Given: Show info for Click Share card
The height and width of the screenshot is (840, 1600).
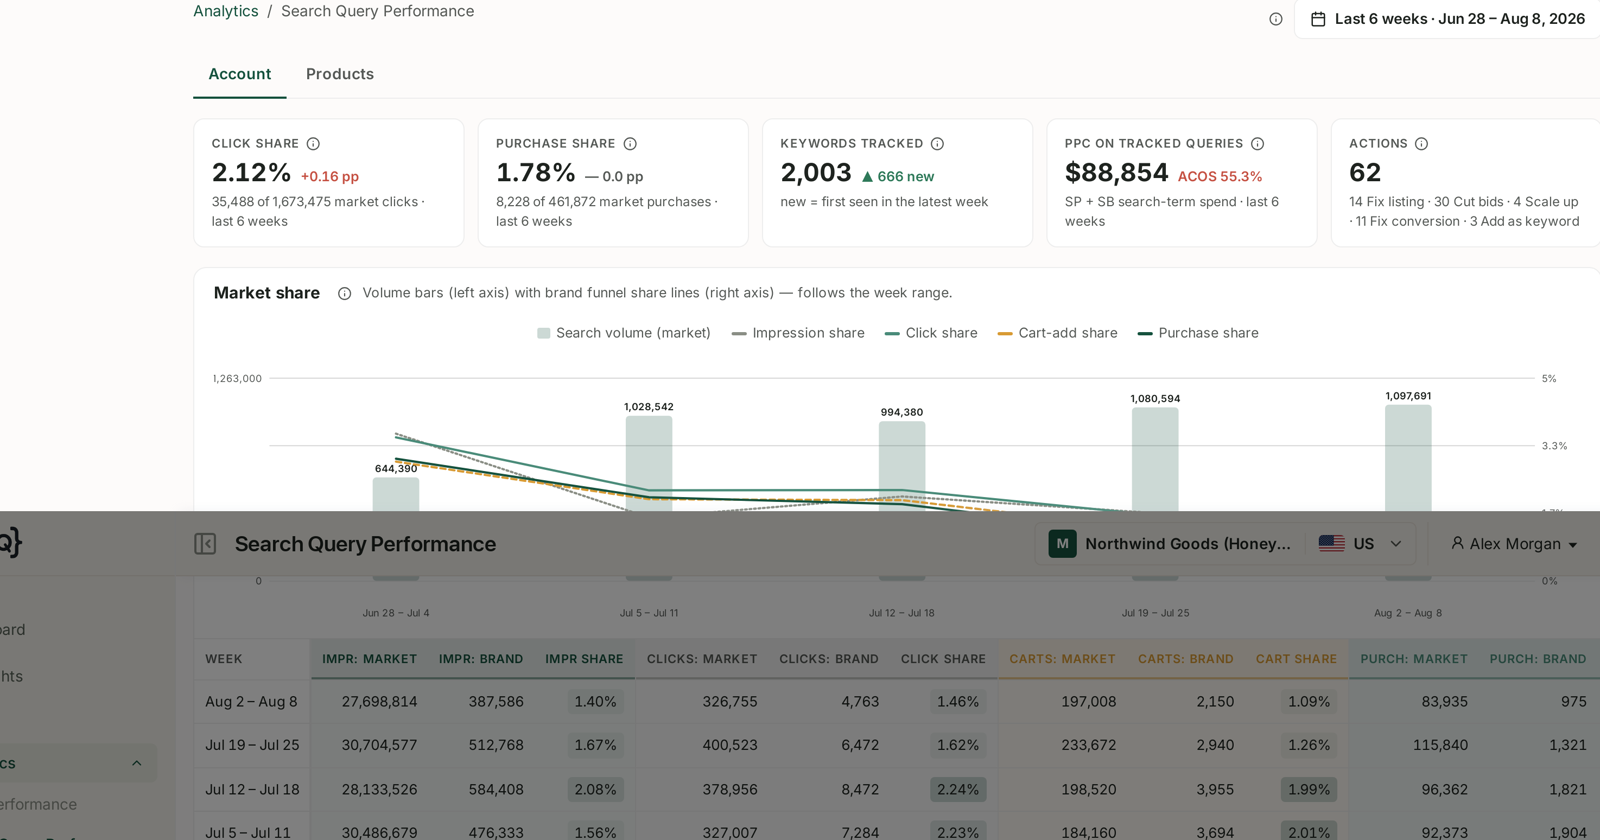Looking at the screenshot, I should click(313, 144).
